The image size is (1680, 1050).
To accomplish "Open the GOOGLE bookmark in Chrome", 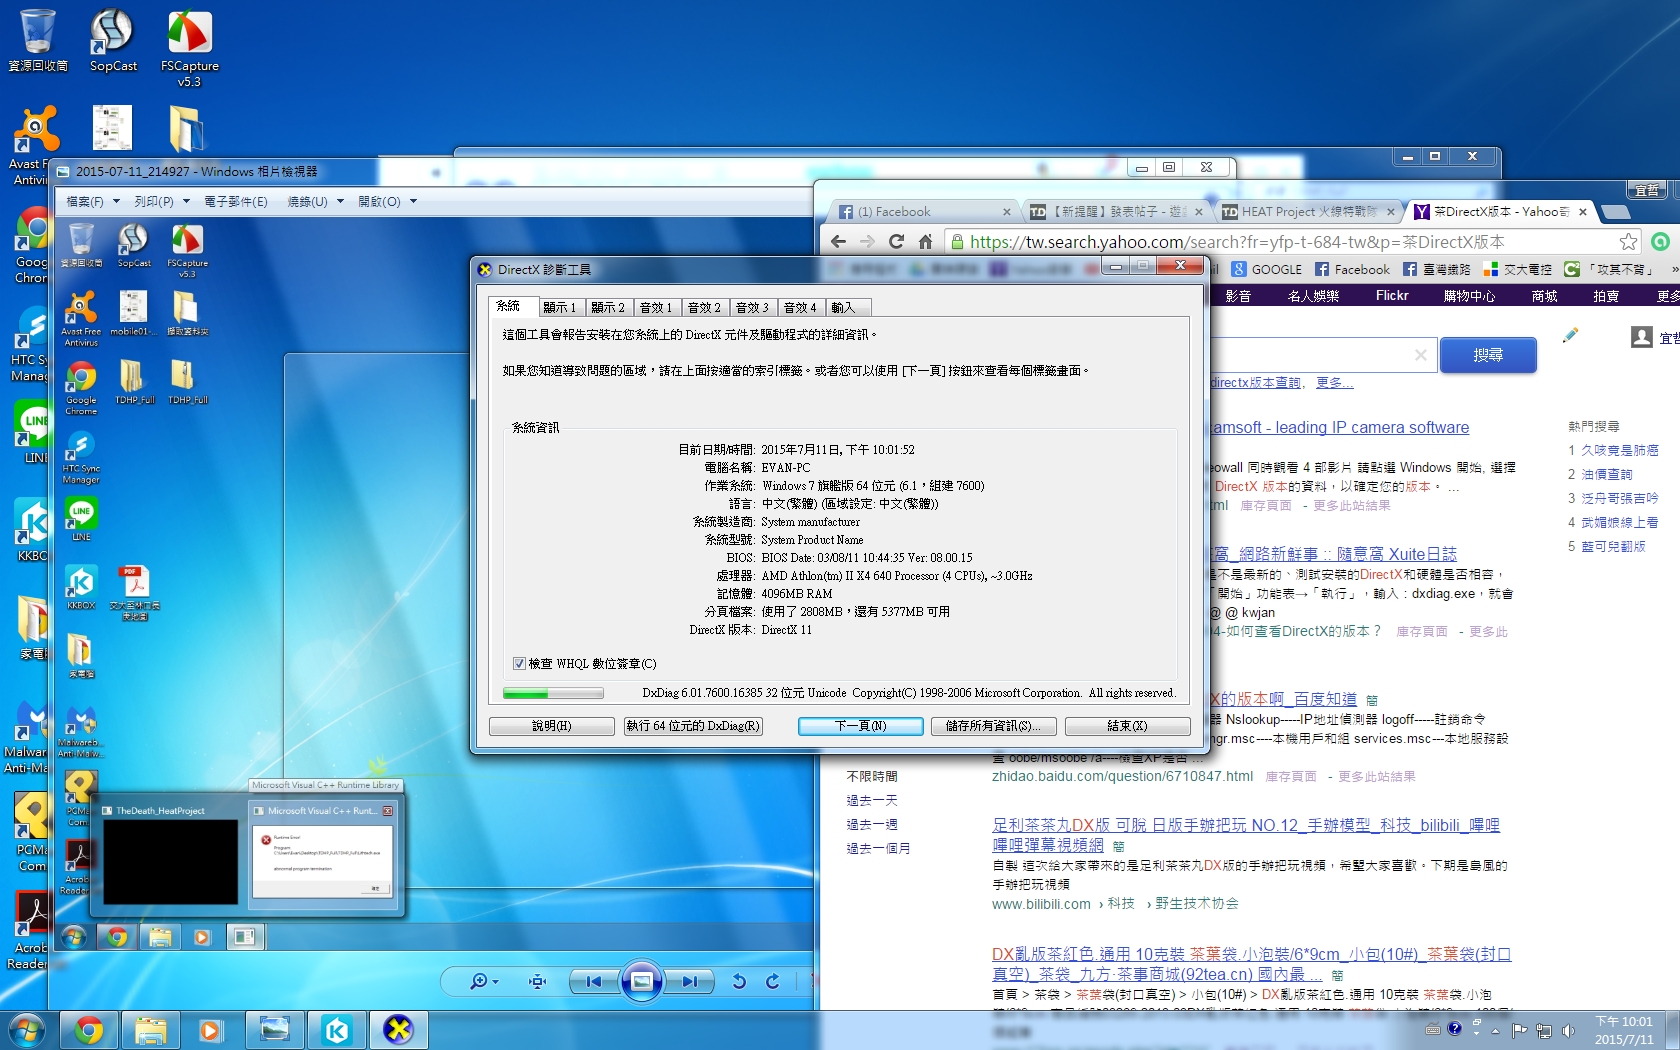I will point(1266,269).
